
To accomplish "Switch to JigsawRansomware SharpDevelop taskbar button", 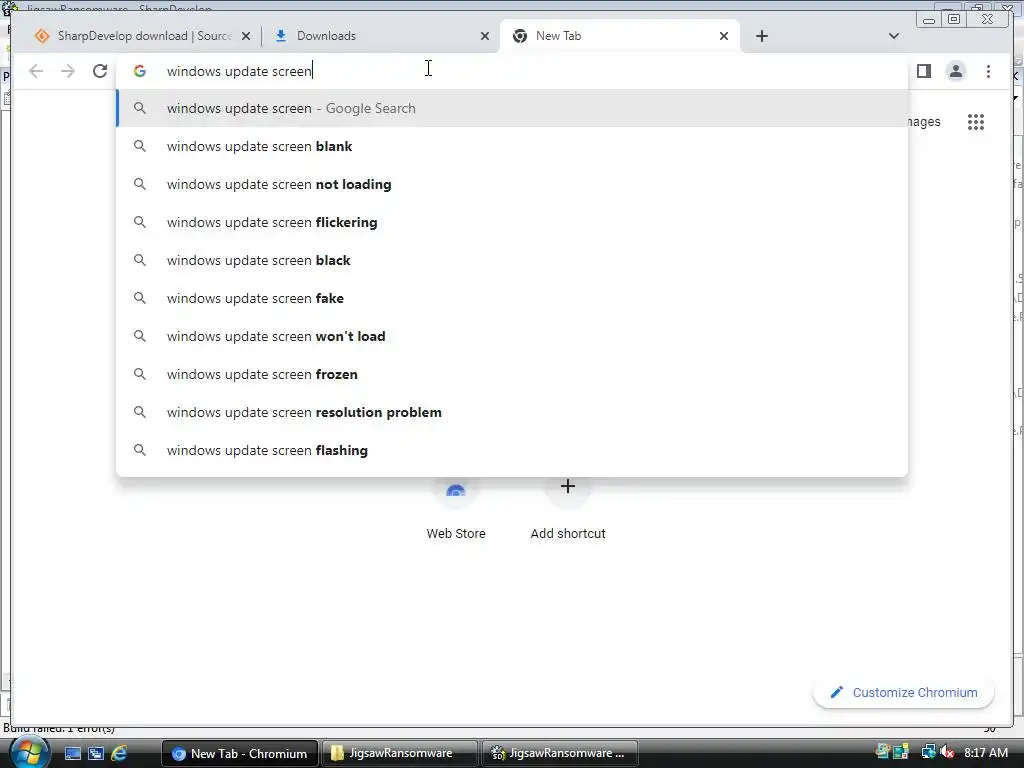I will point(560,753).
